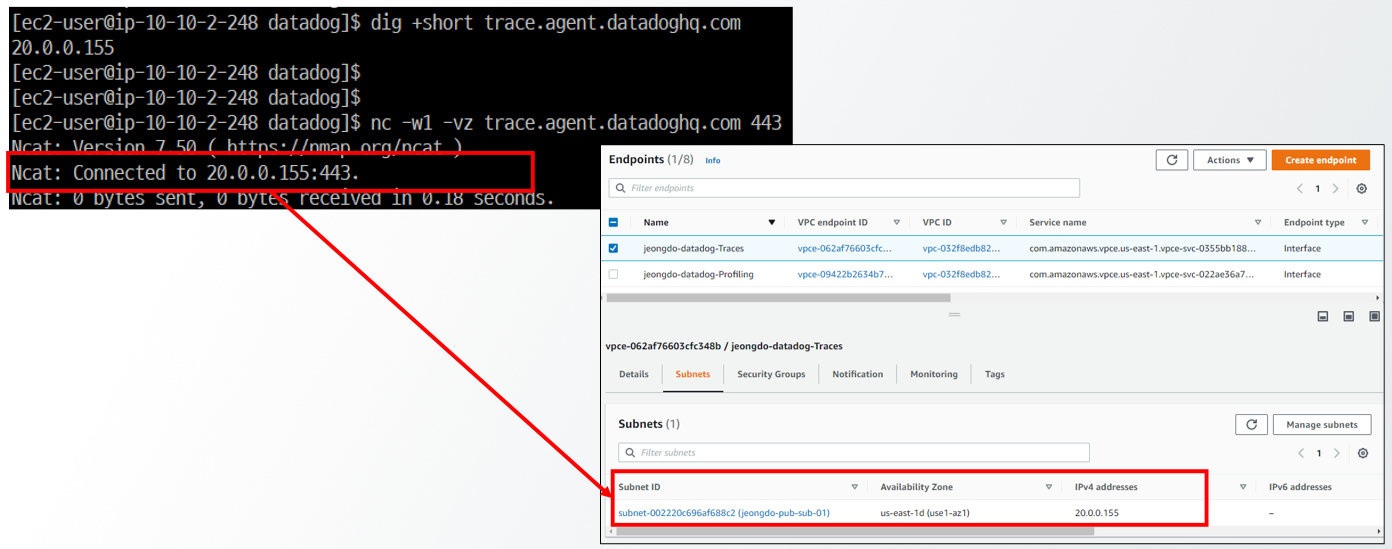Refresh the Endpoints list
This screenshot has width=1392, height=549.
(1171, 160)
